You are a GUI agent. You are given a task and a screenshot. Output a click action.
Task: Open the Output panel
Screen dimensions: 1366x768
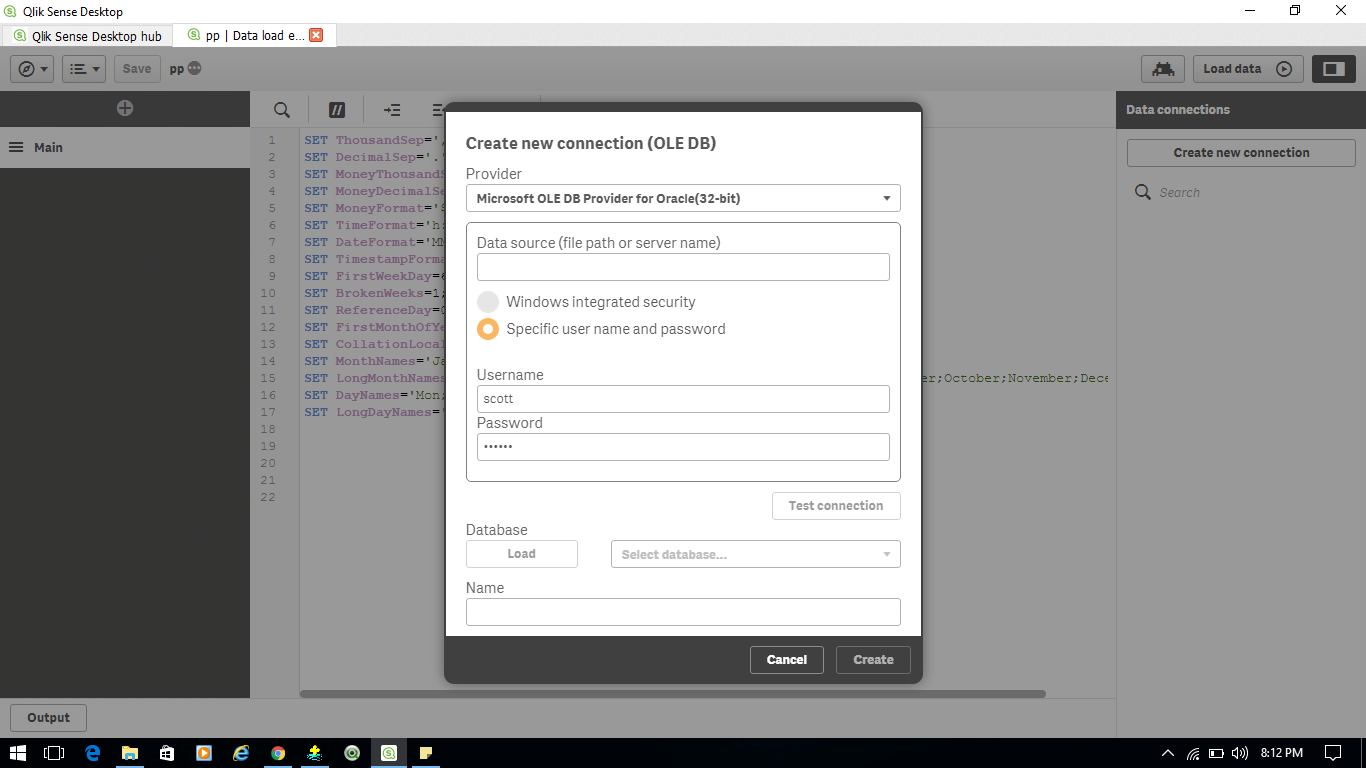48,718
